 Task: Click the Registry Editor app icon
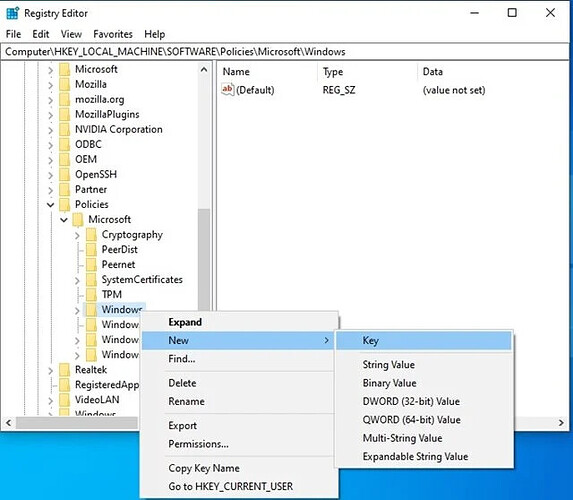(x=12, y=13)
